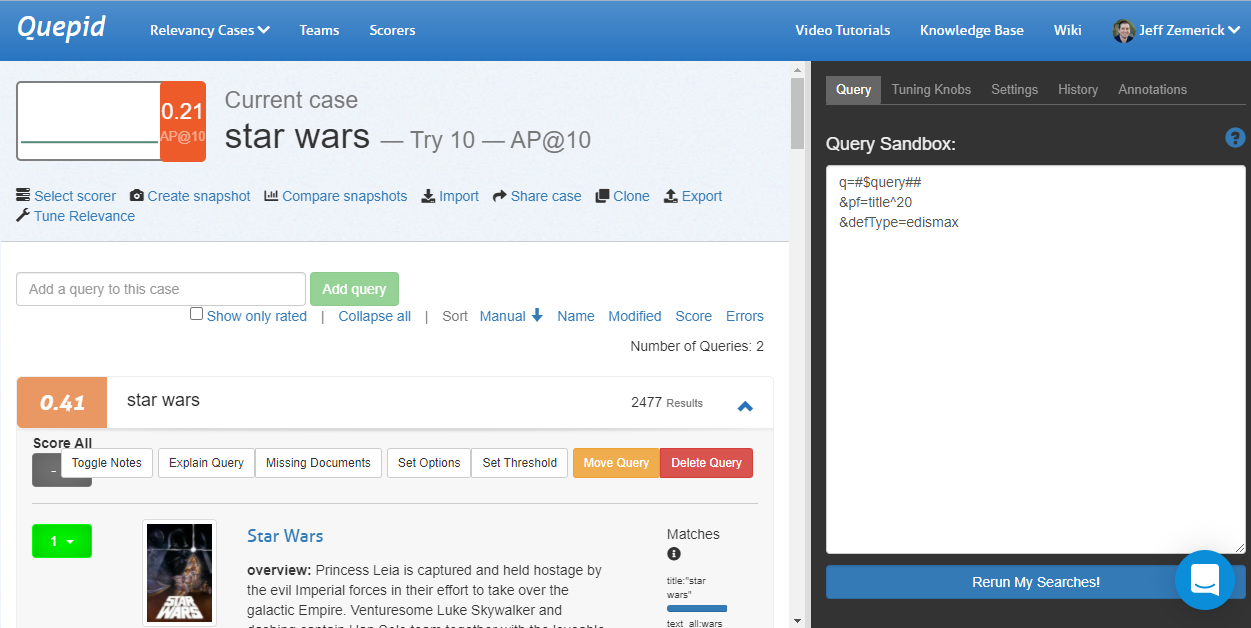This screenshot has height=628, width=1251.
Task: Click the Set Threshold button
Action: [x=520, y=463]
